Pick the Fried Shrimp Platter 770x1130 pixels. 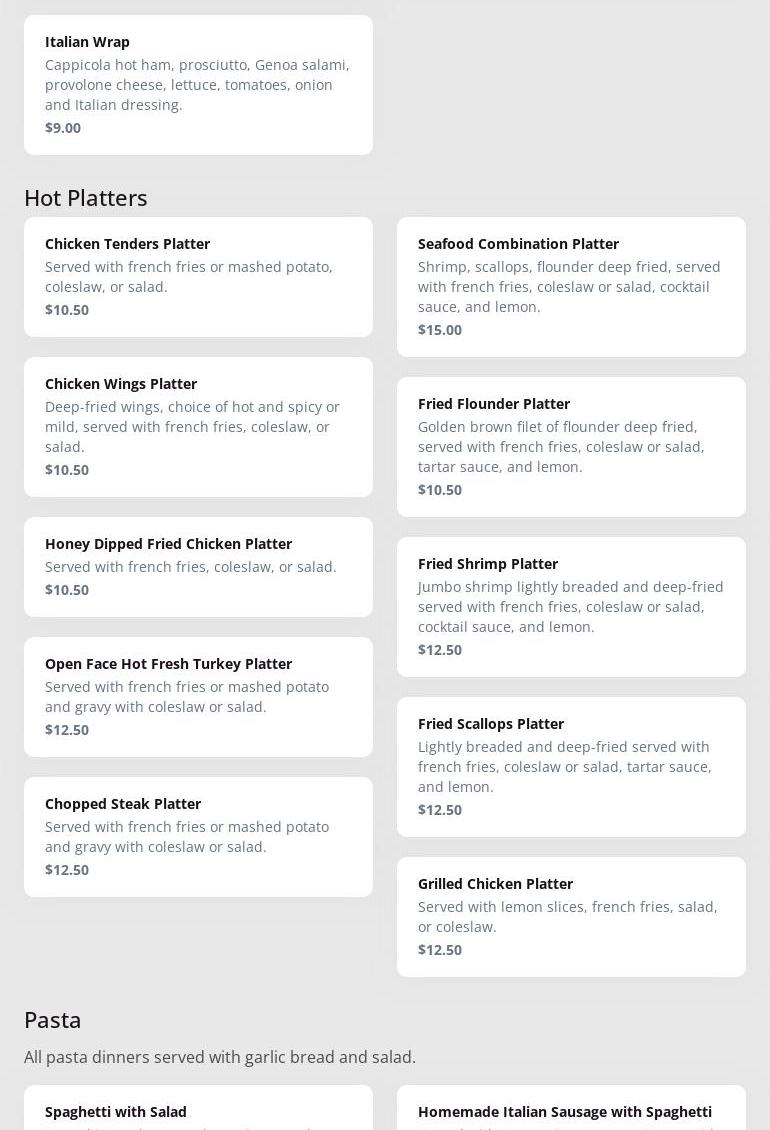[x=571, y=606]
